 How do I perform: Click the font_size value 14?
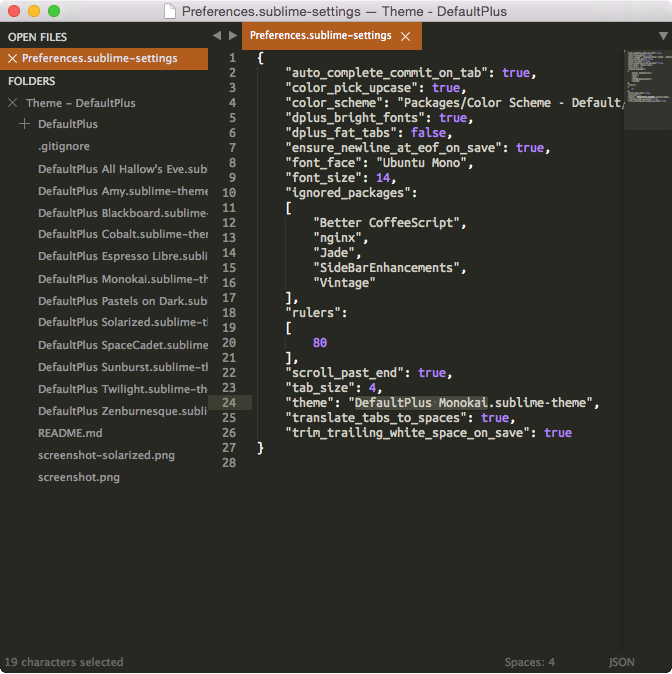(x=383, y=178)
